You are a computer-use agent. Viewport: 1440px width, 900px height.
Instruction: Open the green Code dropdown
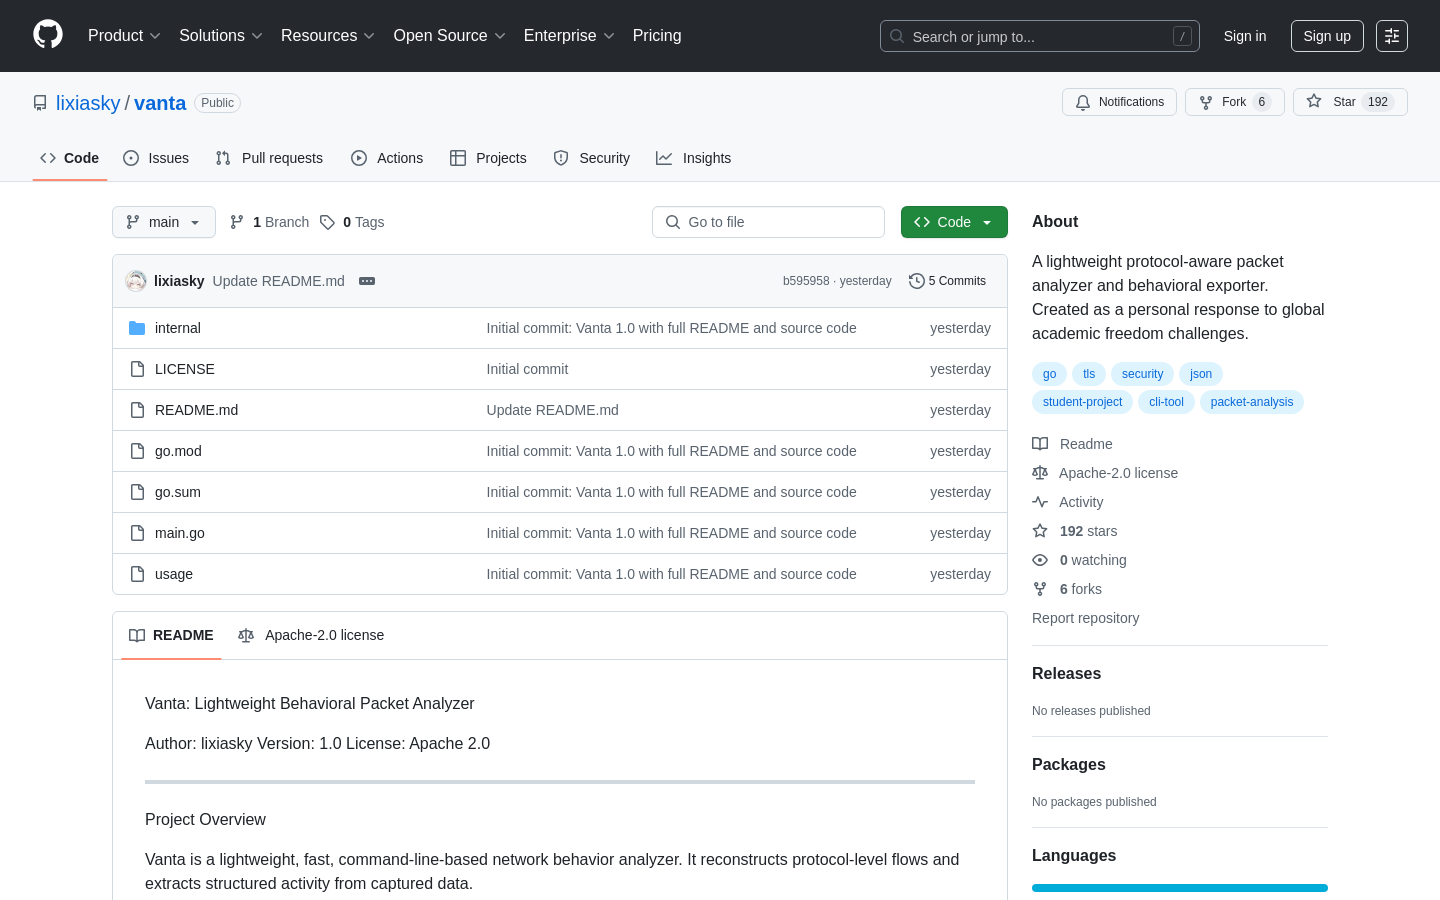click(954, 222)
